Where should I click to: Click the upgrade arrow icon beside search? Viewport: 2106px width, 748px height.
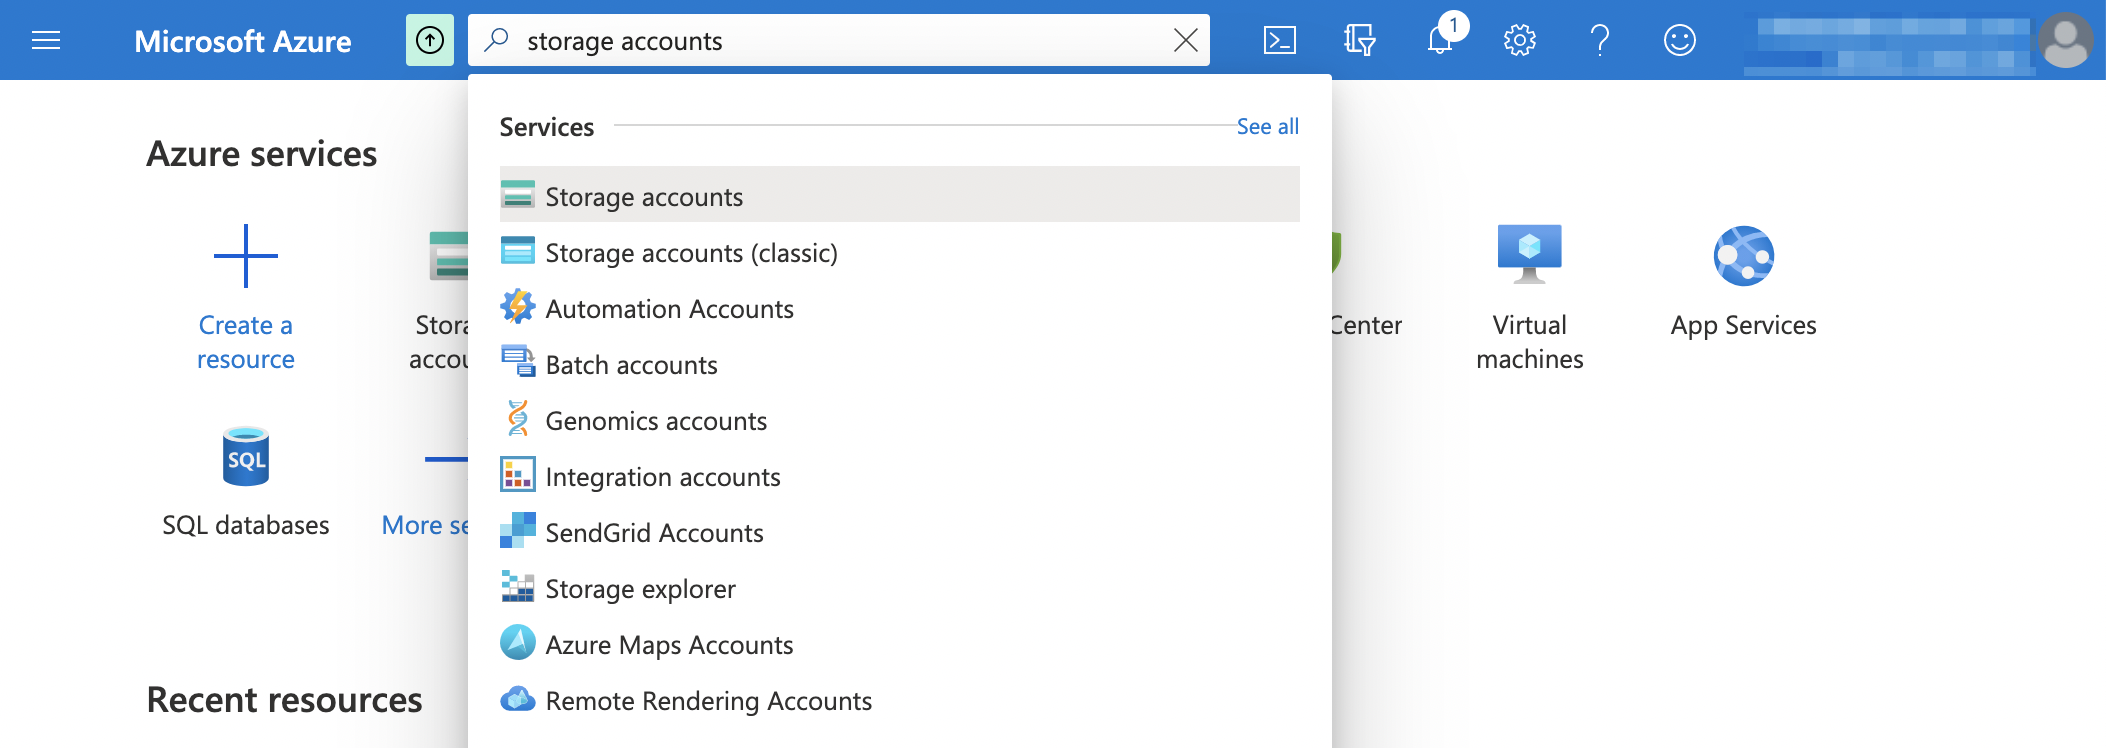(x=430, y=40)
